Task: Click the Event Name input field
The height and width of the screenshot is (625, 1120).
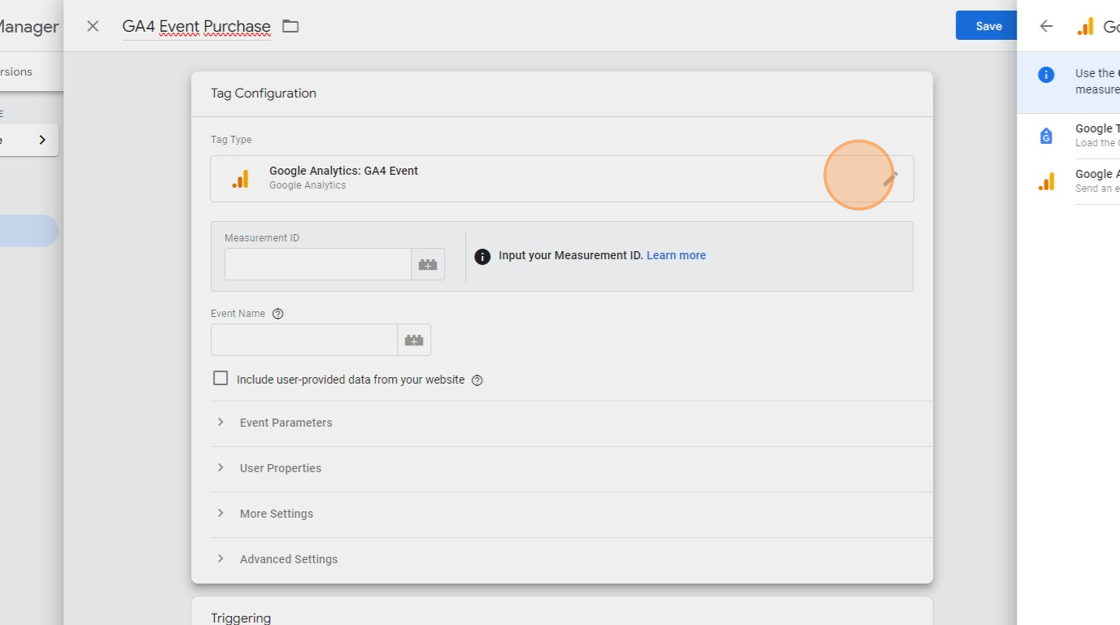Action: pos(304,340)
